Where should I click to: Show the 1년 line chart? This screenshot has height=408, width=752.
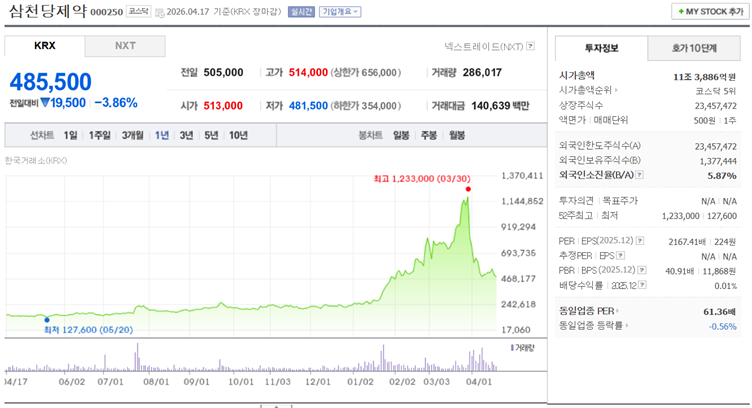pyautogui.click(x=162, y=135)
